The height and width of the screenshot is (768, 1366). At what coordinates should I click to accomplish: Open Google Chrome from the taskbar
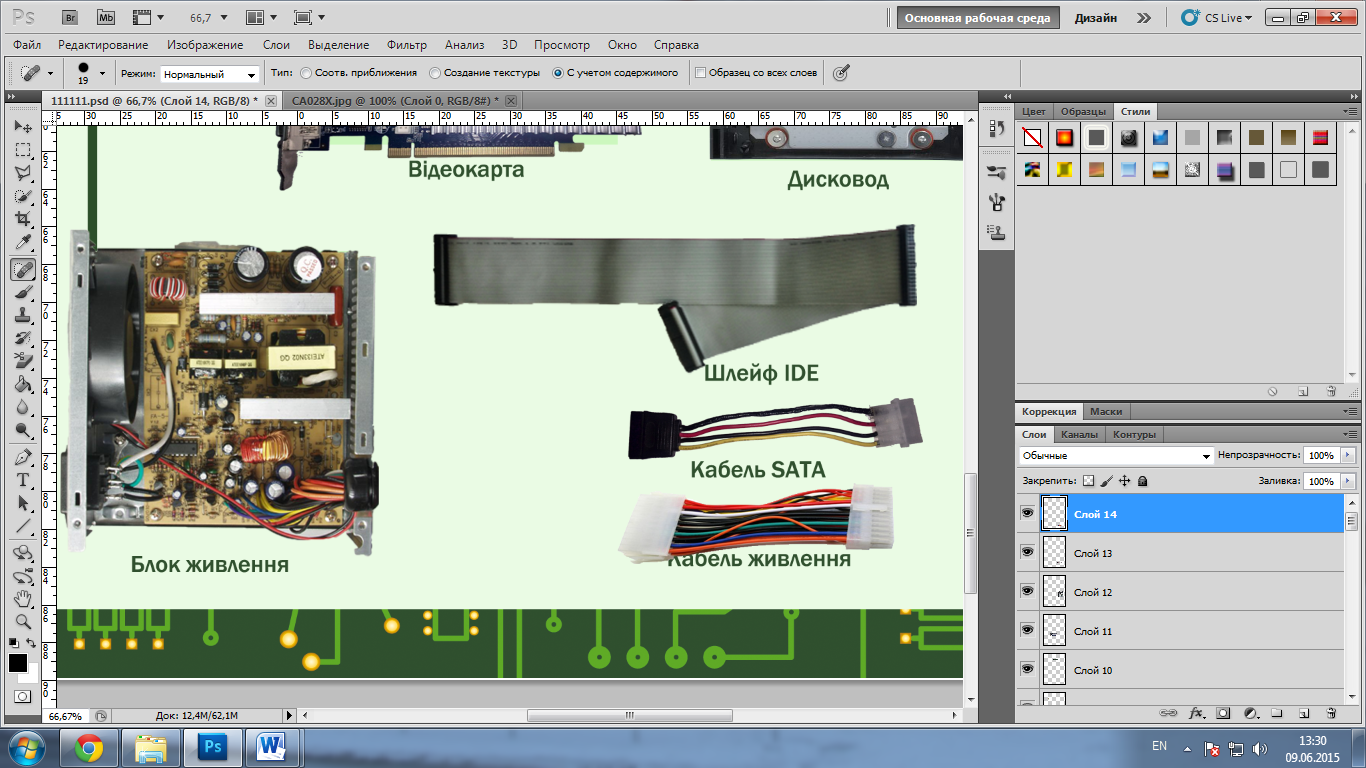pos(89,747)
